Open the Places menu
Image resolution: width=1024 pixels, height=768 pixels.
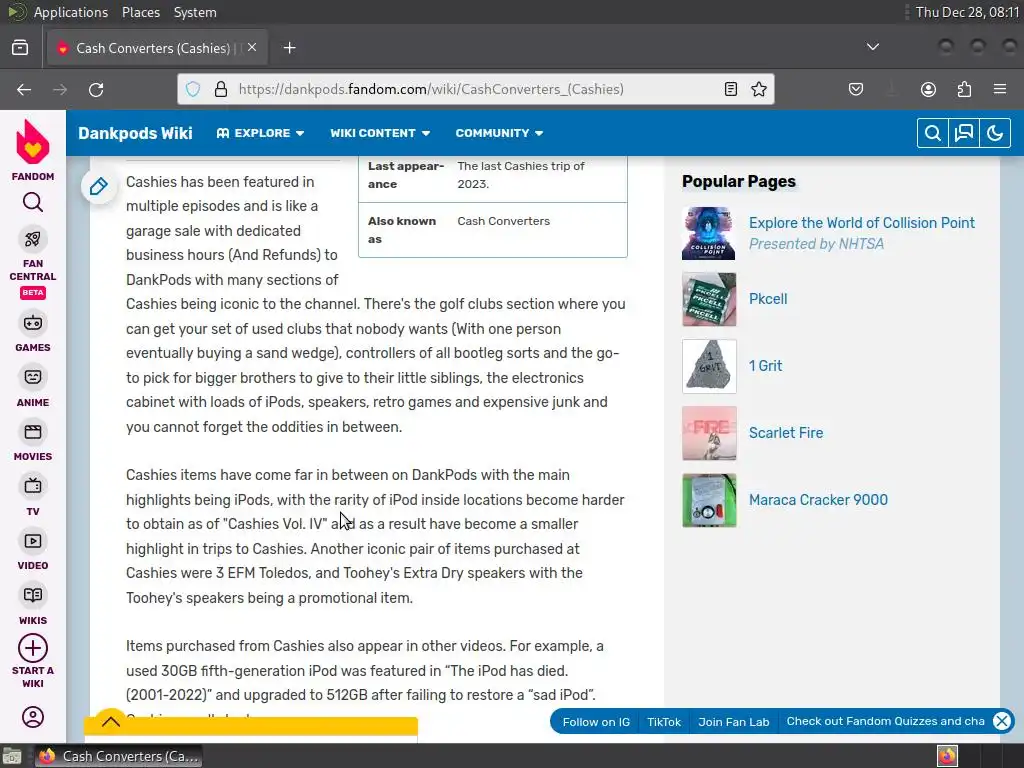point(140,12)
